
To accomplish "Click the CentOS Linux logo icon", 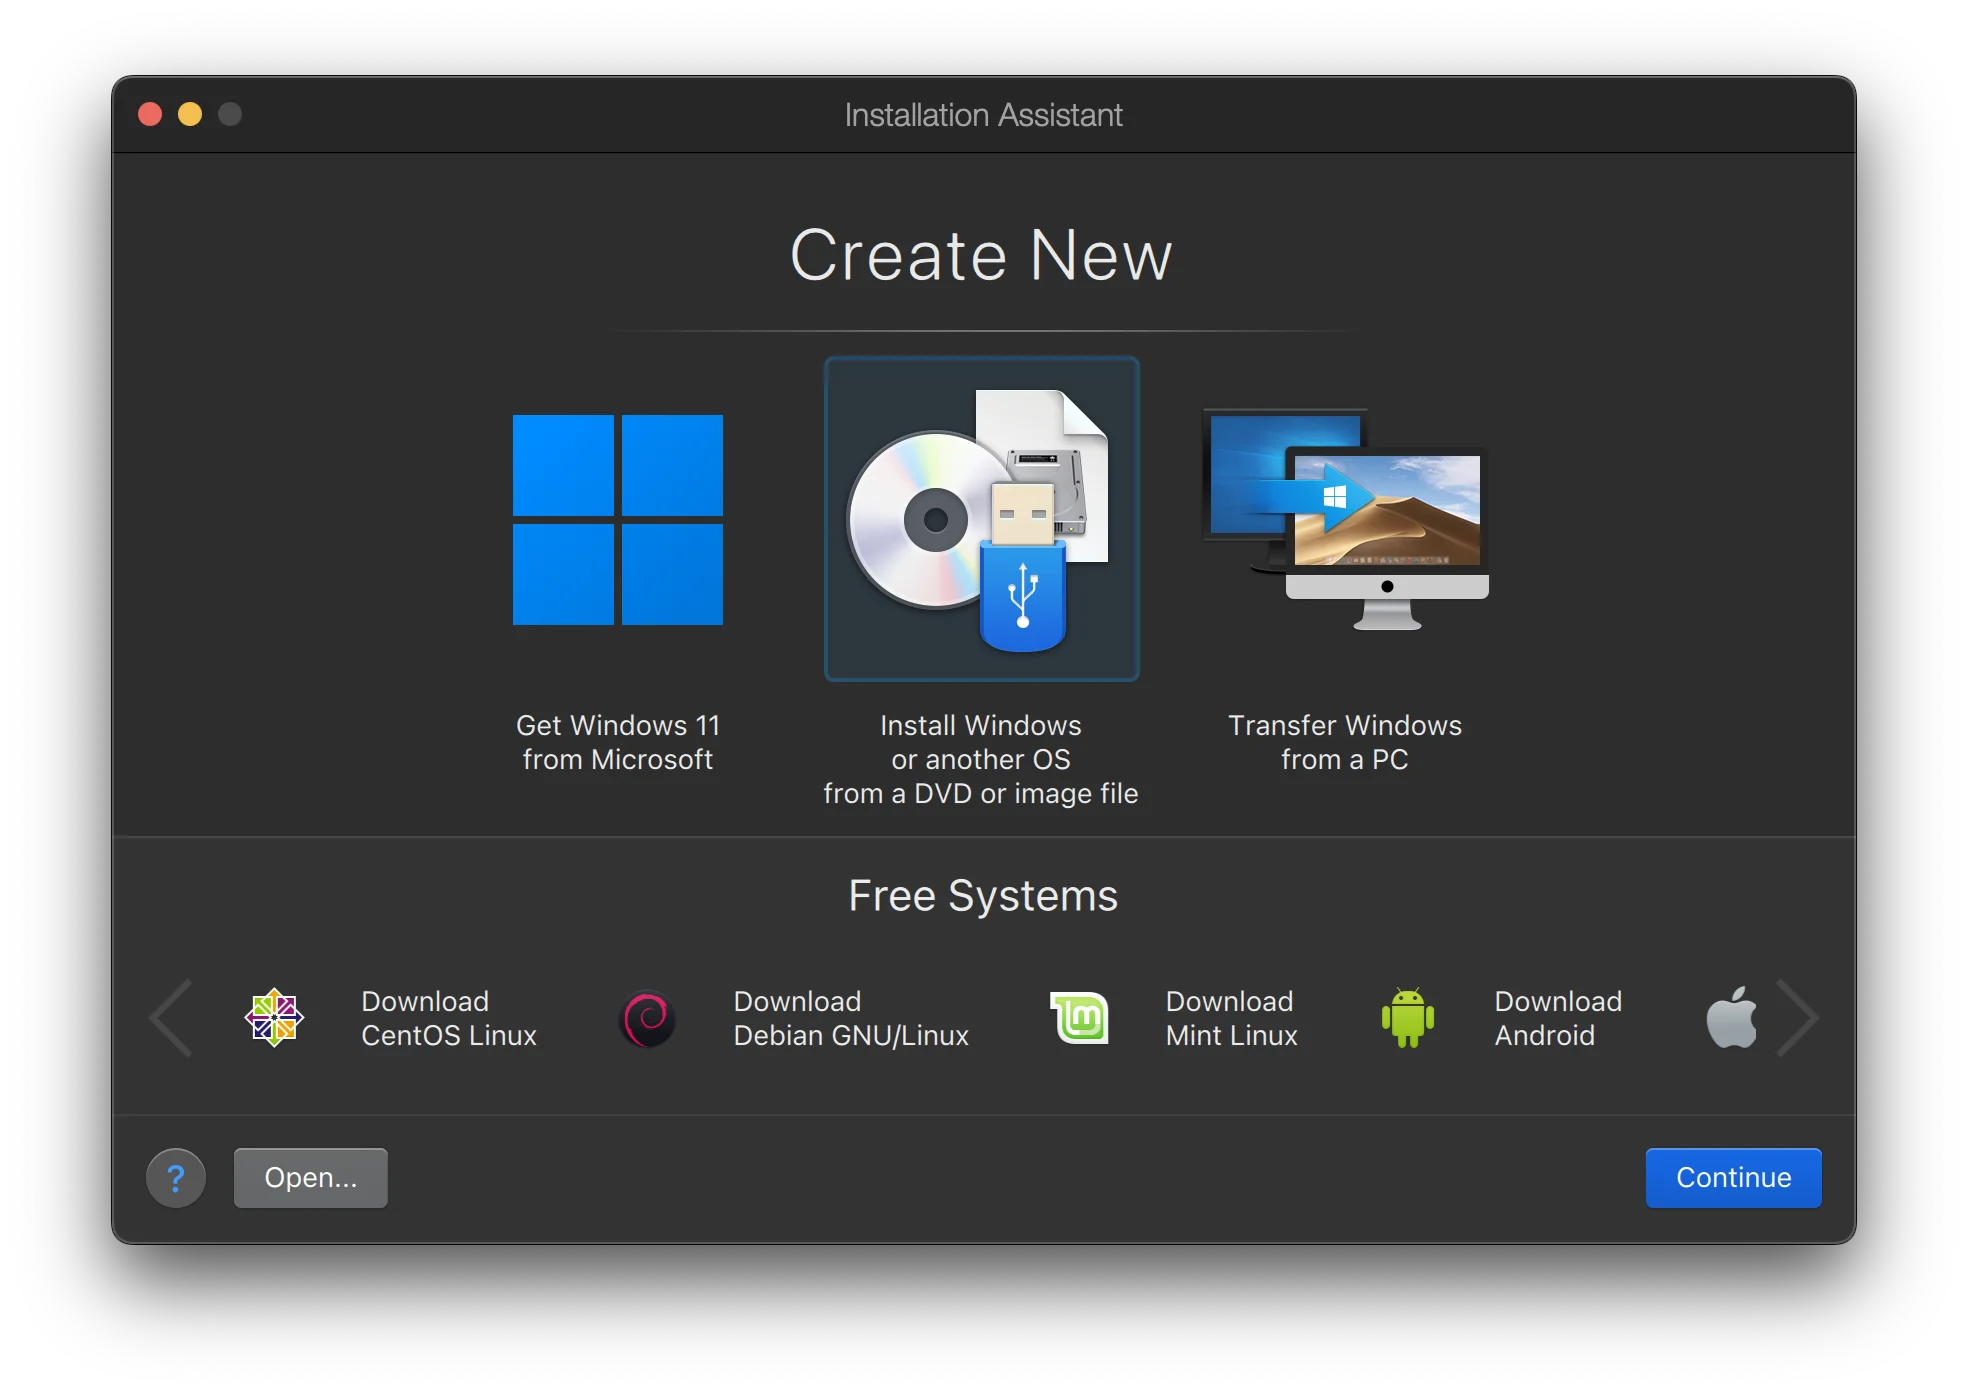I will [x=274, y=1018].
